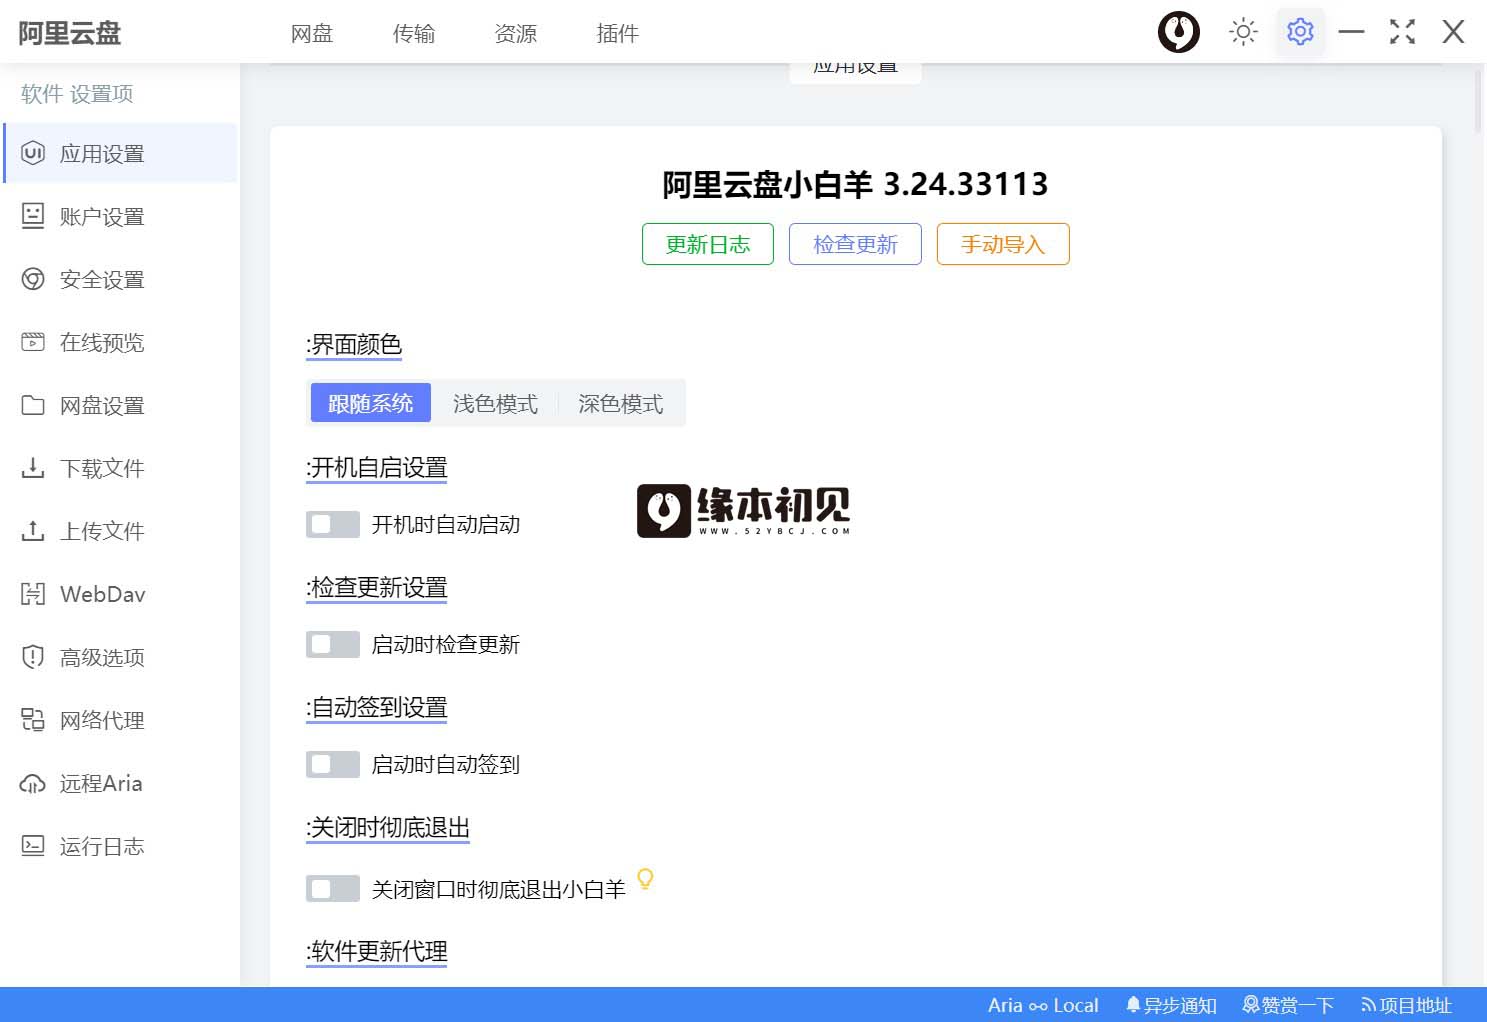This screenshot has height=1022, width=1487.
Task: Click 赞赏一下 in the status bar
Action: (x=1288, y=1005)
